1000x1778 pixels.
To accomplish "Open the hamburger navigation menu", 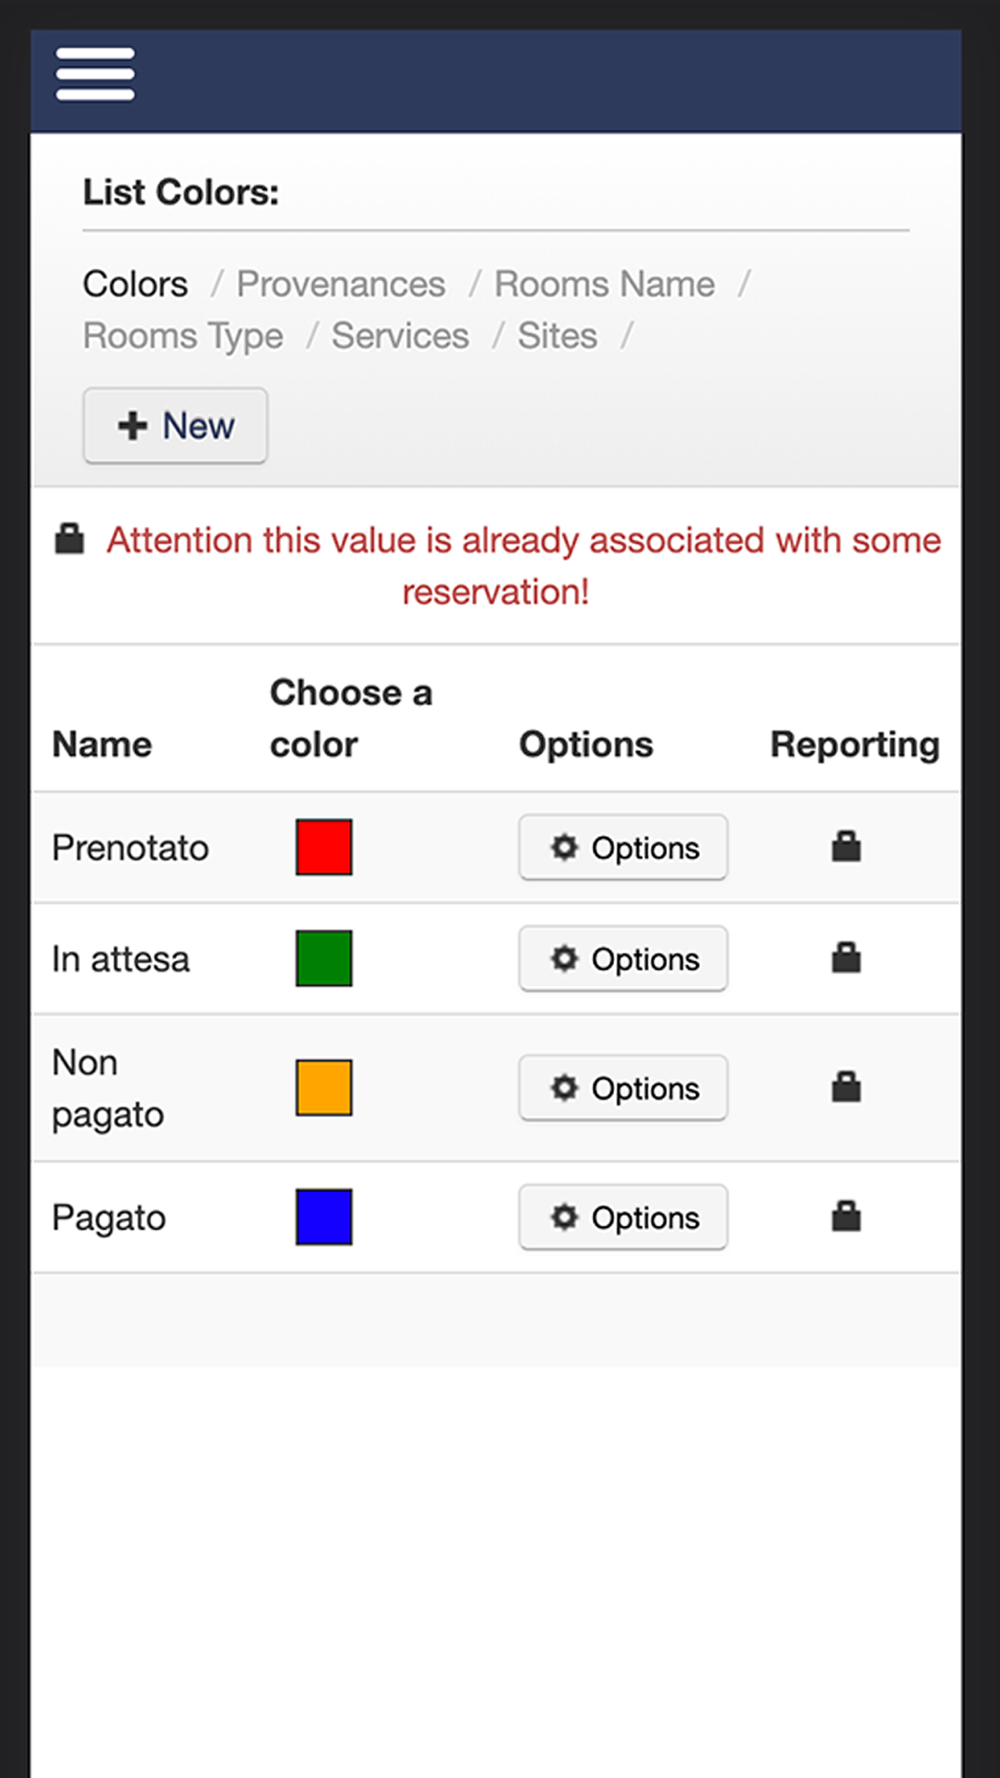I will 95,75.
